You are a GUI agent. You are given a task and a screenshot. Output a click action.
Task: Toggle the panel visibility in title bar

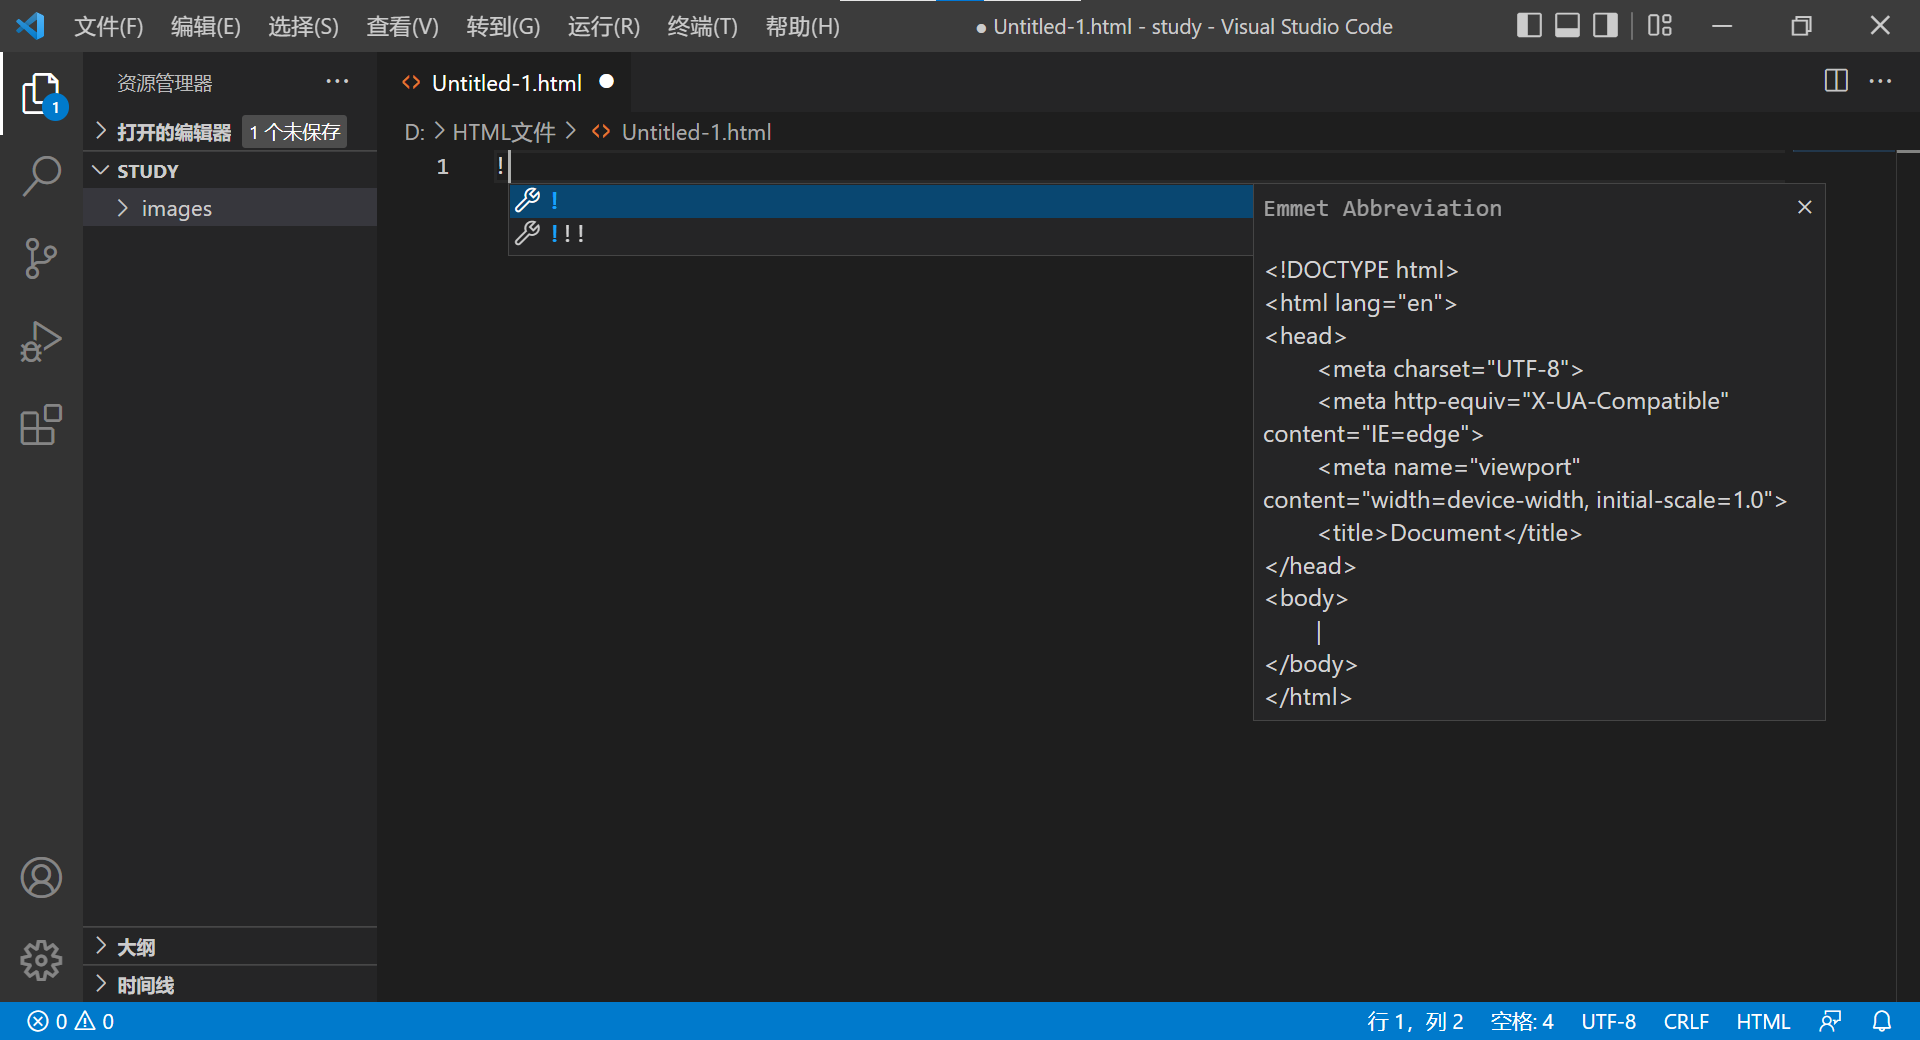[x=1566, y=25]
